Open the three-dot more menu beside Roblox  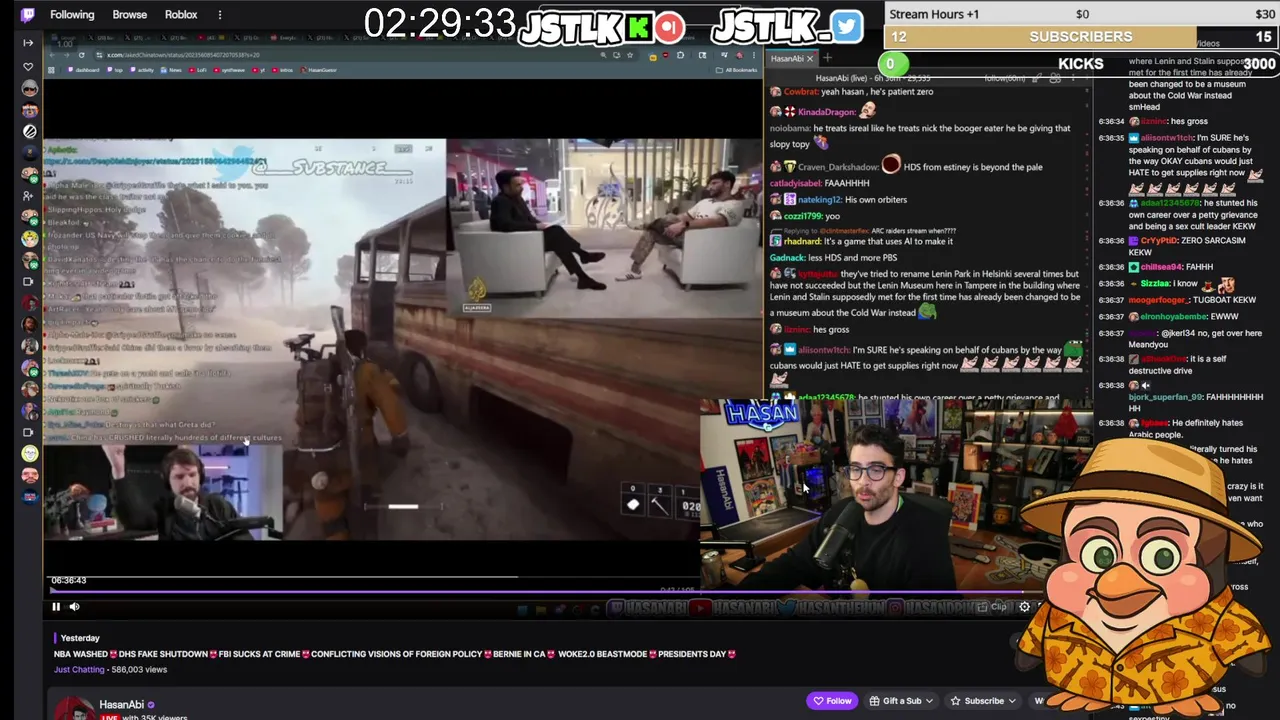[220, 15]
